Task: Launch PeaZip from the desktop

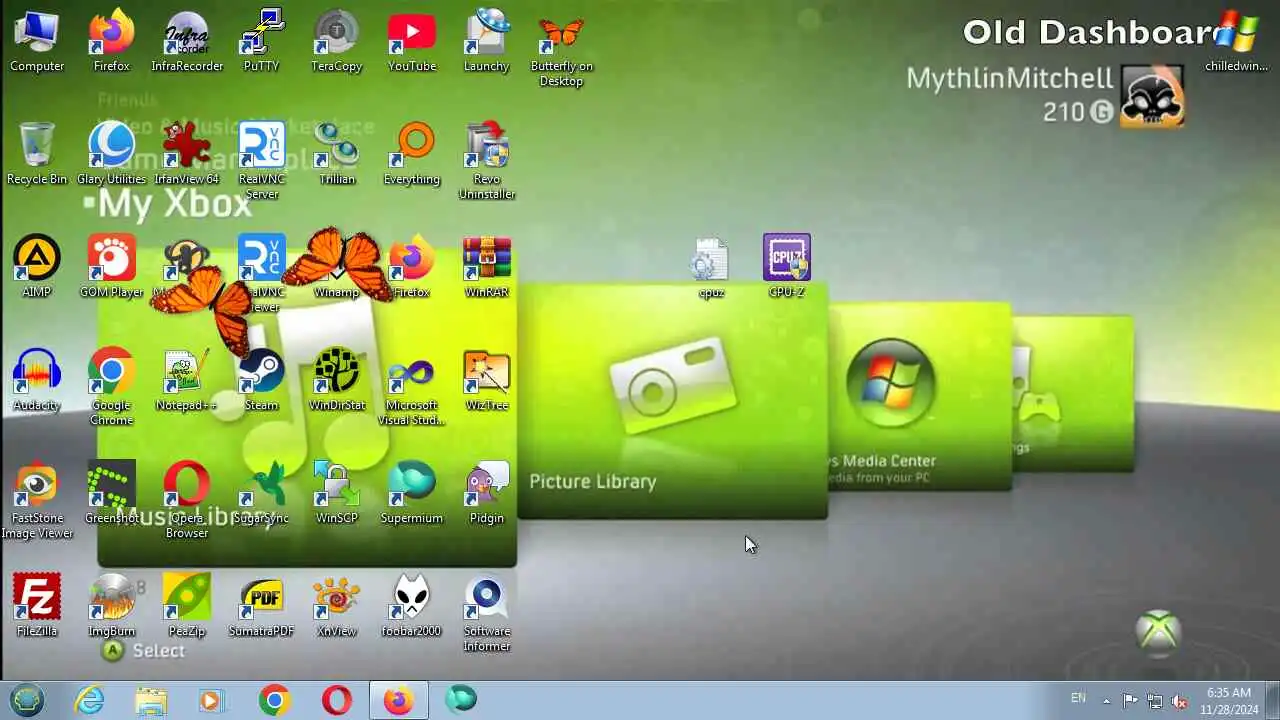Action: (x=187, y=606)
